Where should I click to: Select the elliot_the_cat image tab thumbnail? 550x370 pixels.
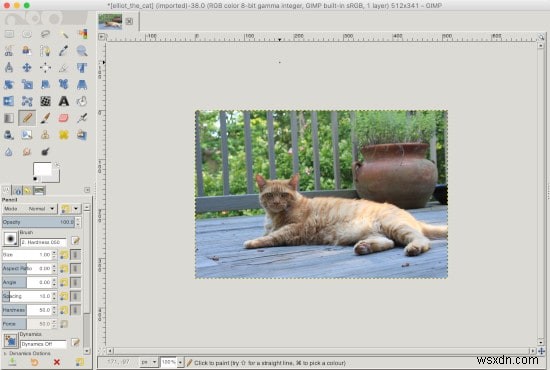[x=110, y=21]
